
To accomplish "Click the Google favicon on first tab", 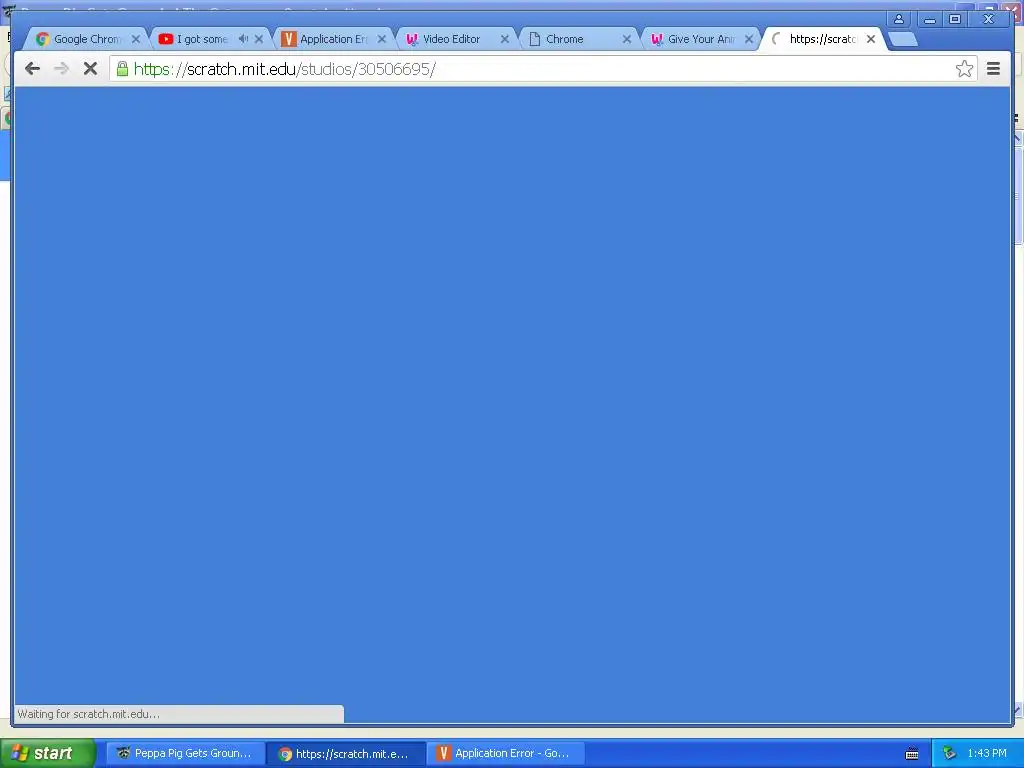I will [x=43, y=39].
